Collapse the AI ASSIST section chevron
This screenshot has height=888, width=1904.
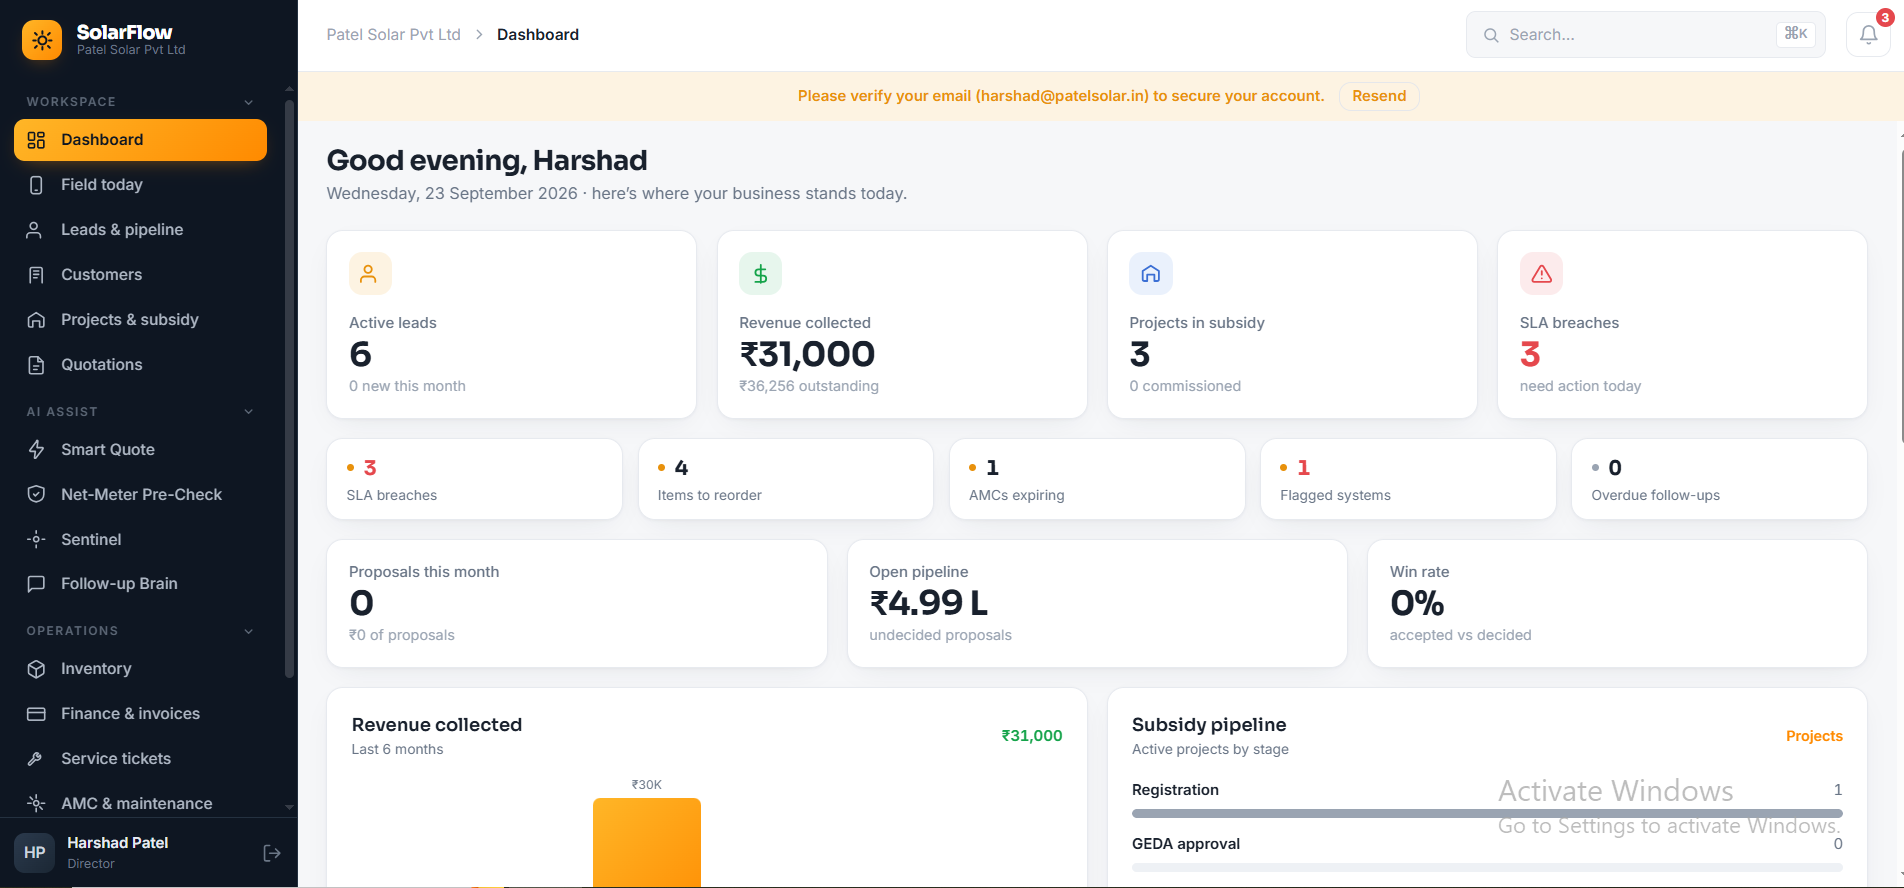point(249,412)
